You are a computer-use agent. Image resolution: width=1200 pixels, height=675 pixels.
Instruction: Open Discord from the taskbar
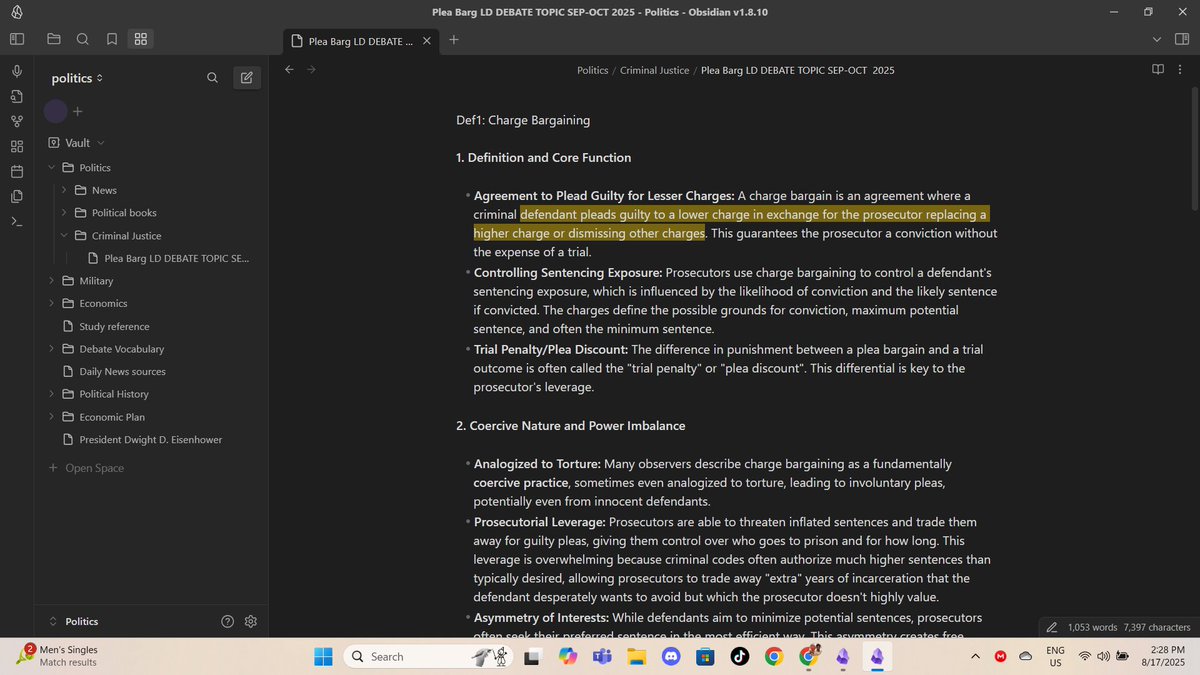click(671, 656)
